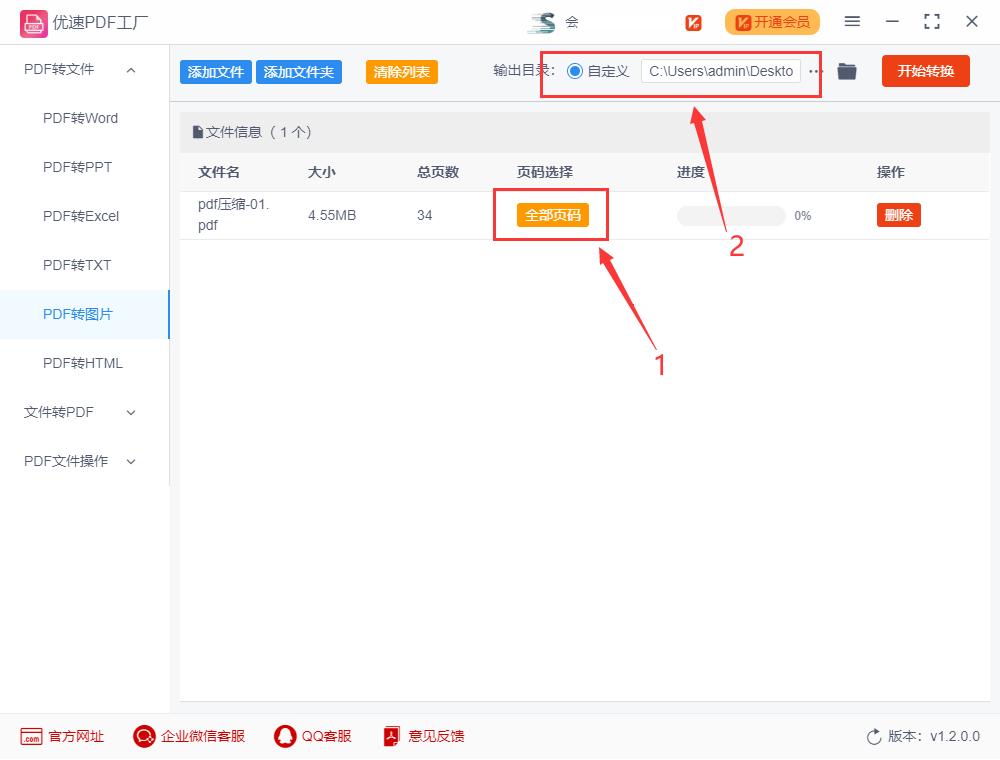Click the 开始转换 button
The width and height of the screenshot is (1000, 760).
tap(925, 71)
